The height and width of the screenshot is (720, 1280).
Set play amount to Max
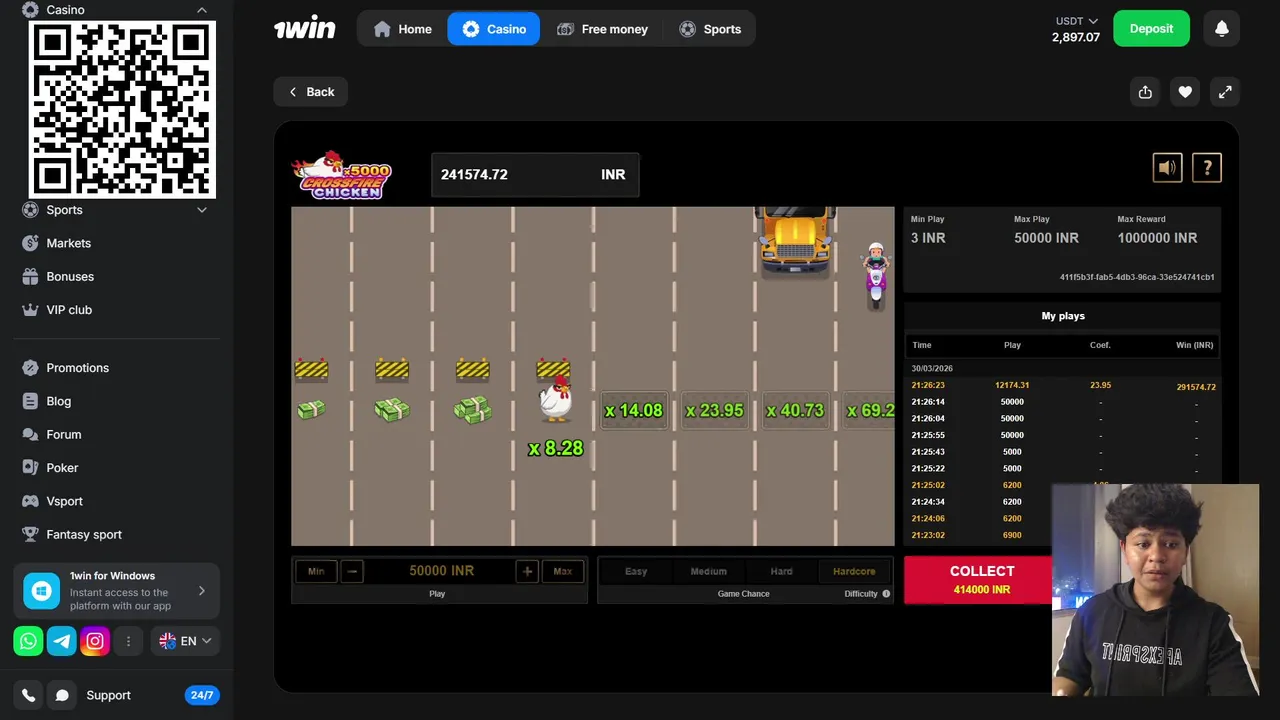(x=563, y=571)
